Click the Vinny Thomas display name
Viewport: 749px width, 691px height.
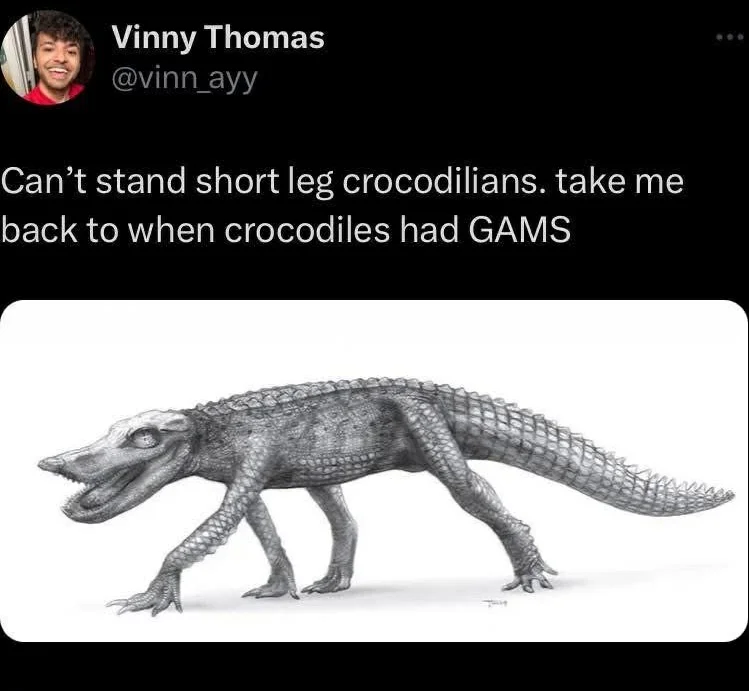click(217, 38)
